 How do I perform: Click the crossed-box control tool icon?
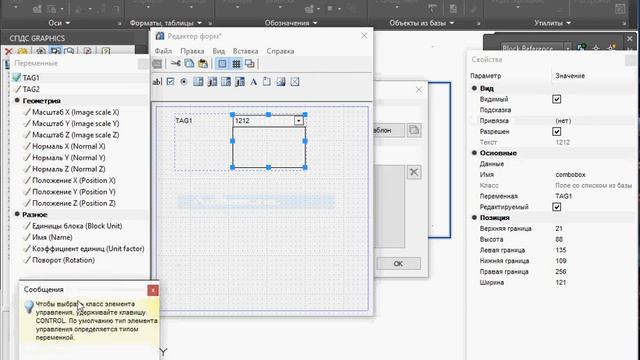tap(295, 82)
